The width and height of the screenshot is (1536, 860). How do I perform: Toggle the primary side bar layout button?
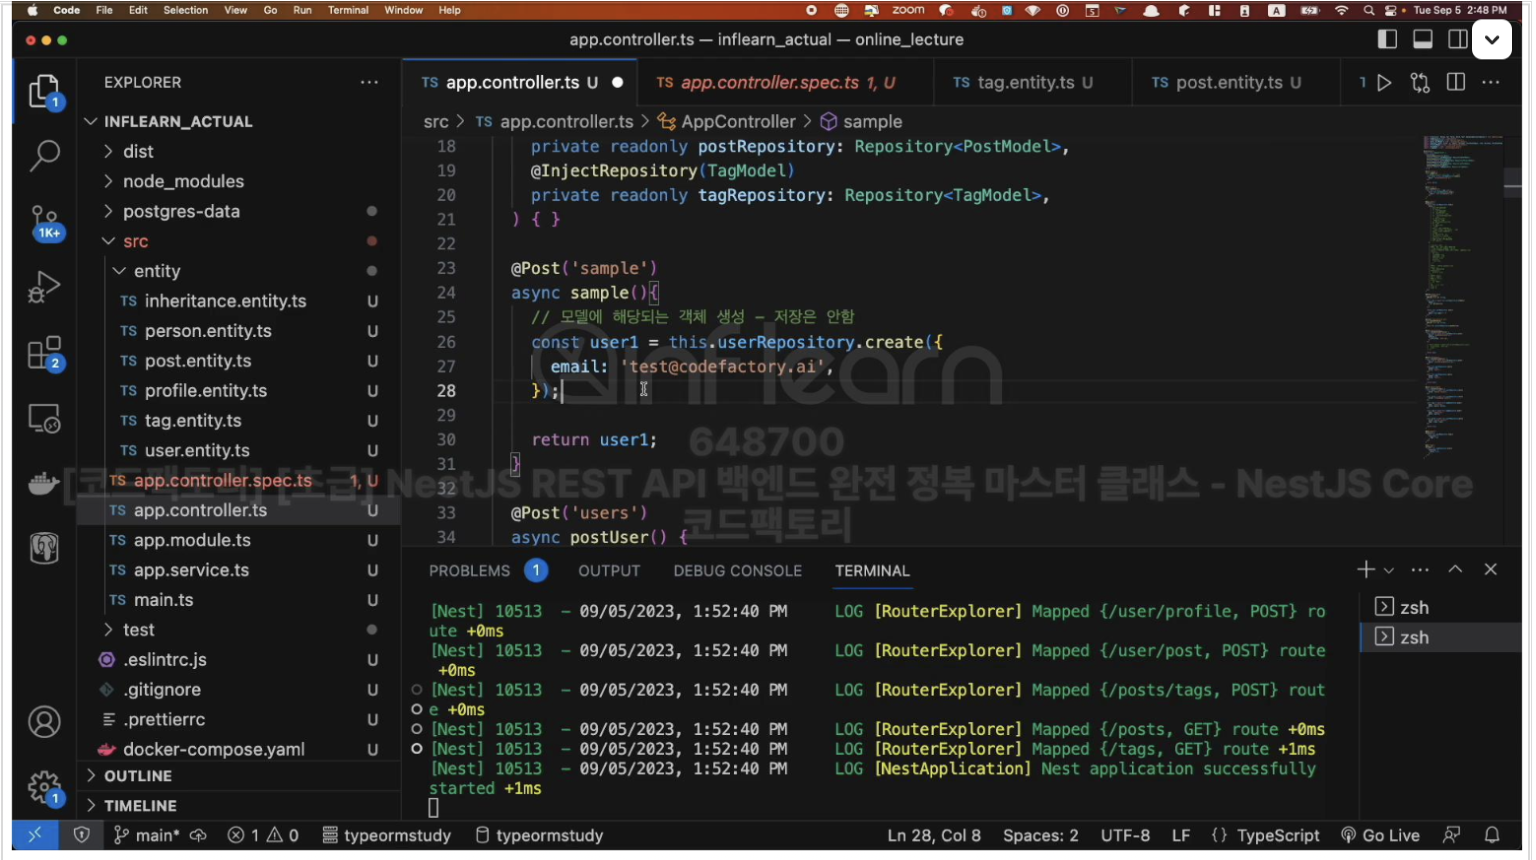pyautogui.click(x=1387, y=40)
